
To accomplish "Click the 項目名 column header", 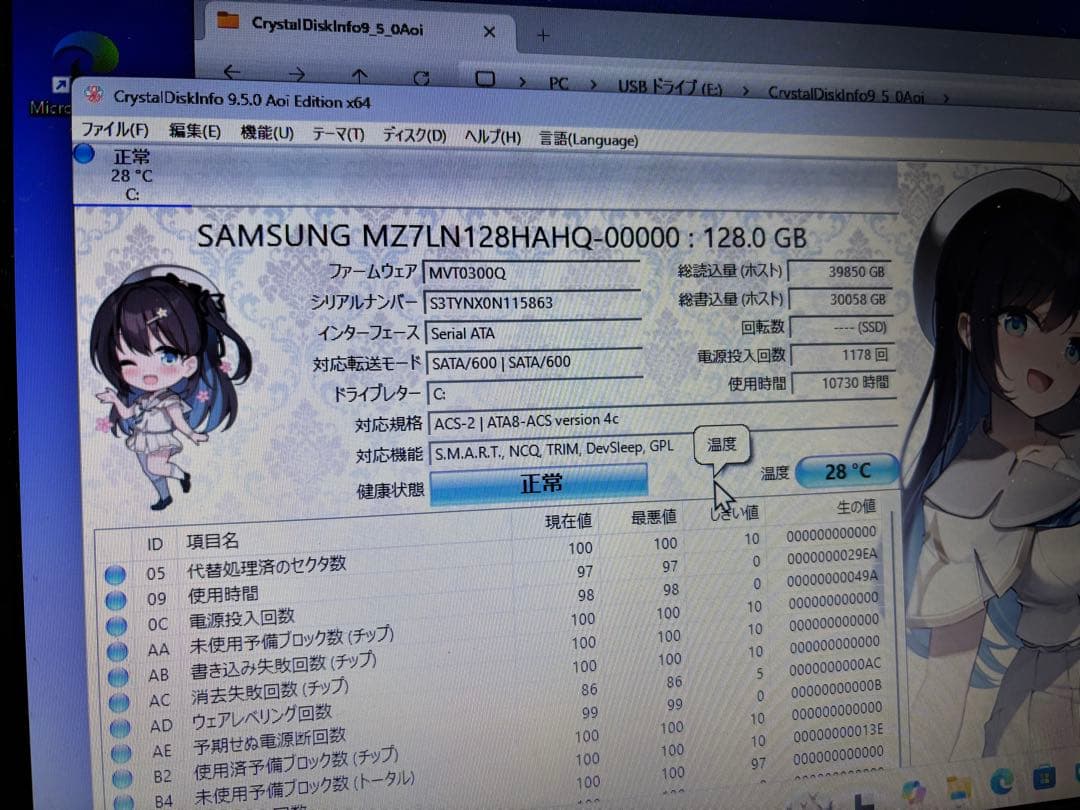I will point(212,541).
